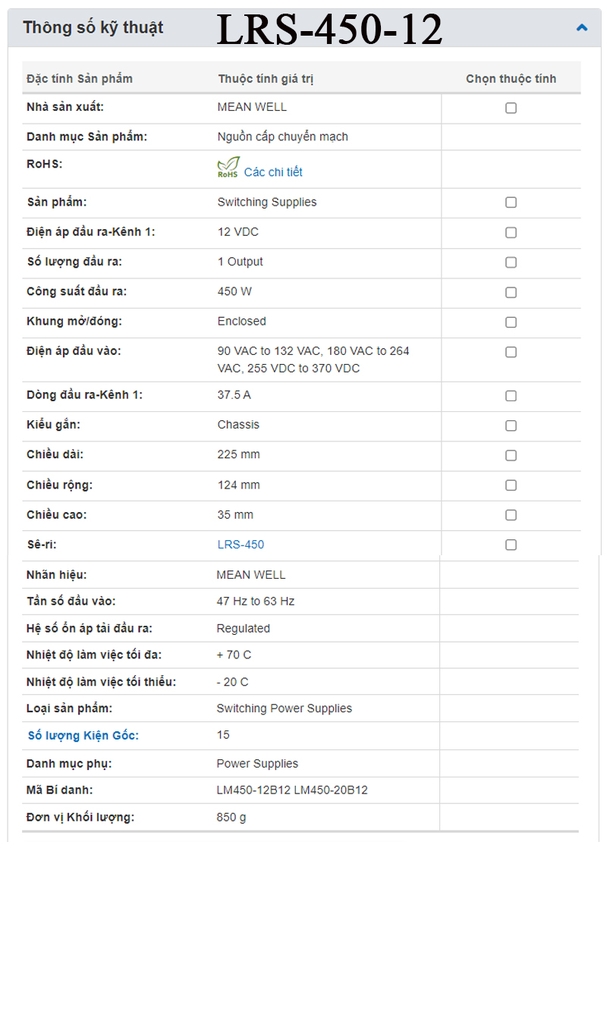Select the Điện áp đầu vào checkbox
Viewport: 607px width, 1024px height.
tap(511, 352)
